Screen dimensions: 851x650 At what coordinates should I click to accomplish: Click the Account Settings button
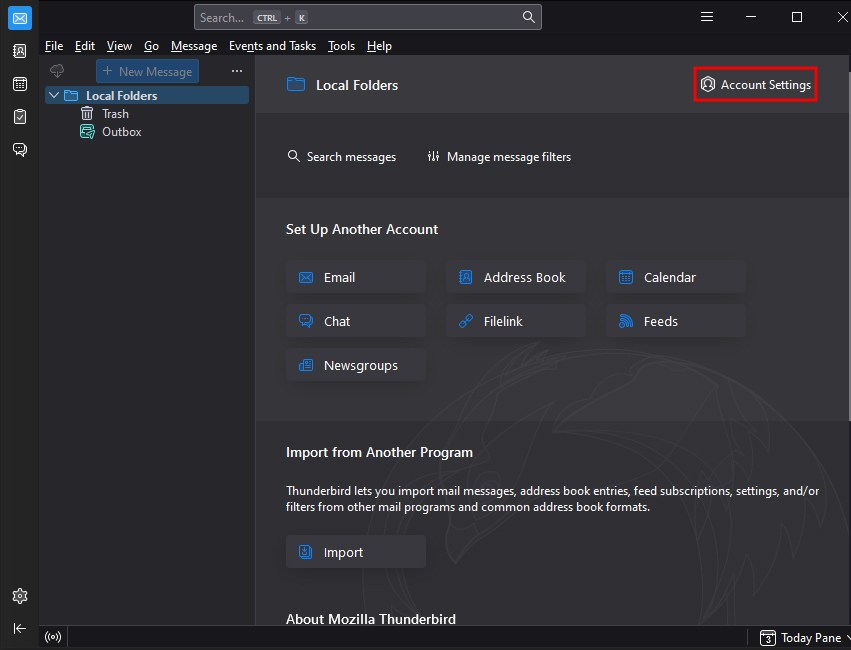tap(756, 85)
